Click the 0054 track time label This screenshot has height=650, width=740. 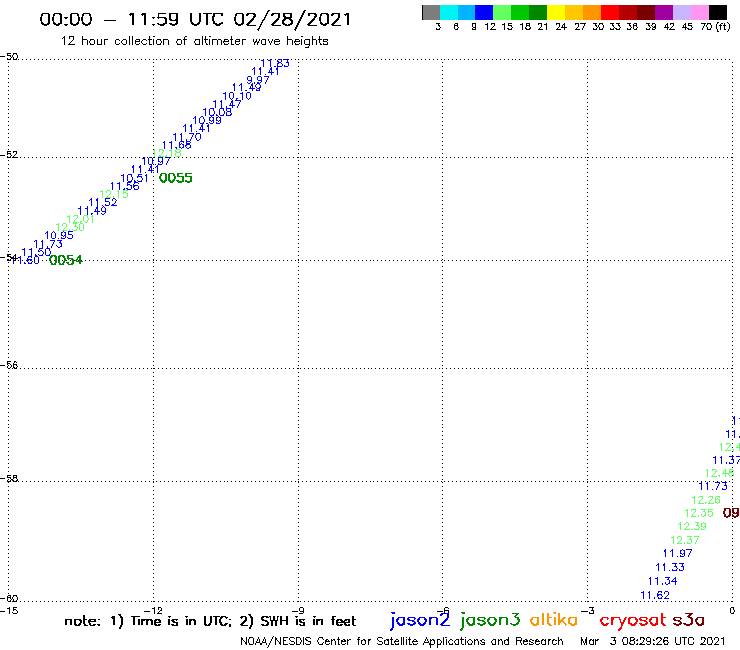(x=66, y=260)
